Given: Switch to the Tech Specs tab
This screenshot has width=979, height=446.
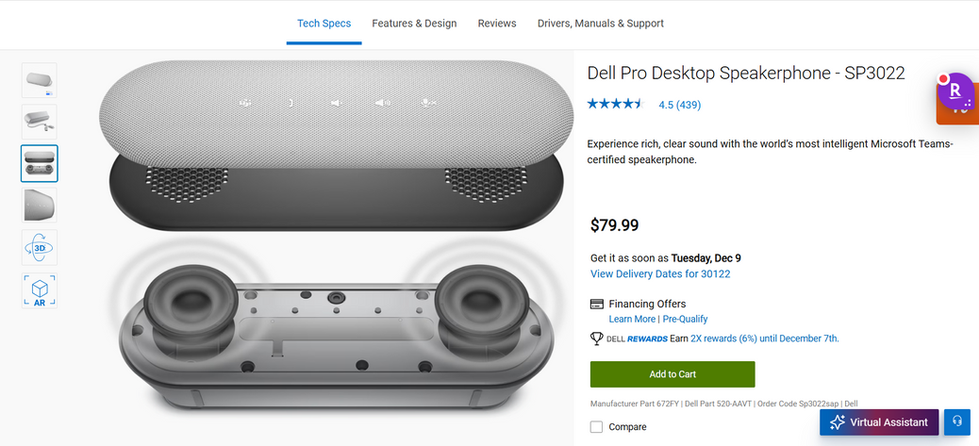Looking at the screenshot, I should pyautogui.click(x=324, y=23).
